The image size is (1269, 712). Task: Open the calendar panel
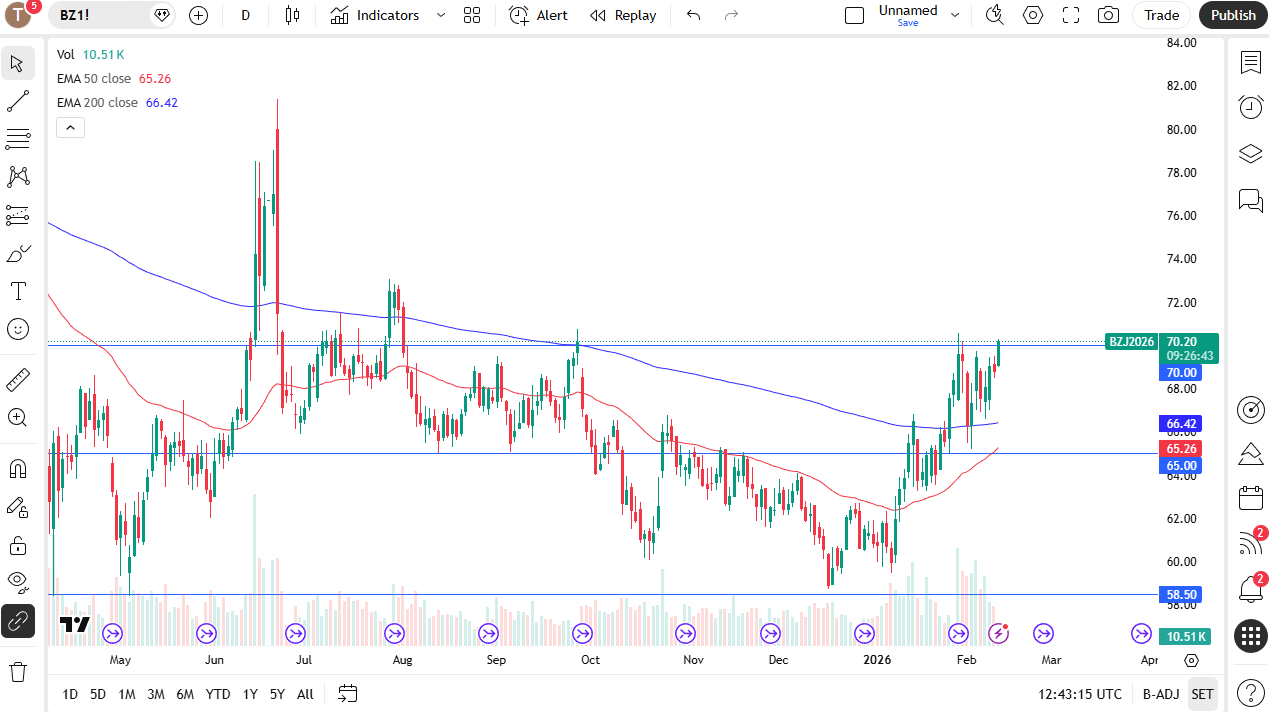tap(1250, 497)
